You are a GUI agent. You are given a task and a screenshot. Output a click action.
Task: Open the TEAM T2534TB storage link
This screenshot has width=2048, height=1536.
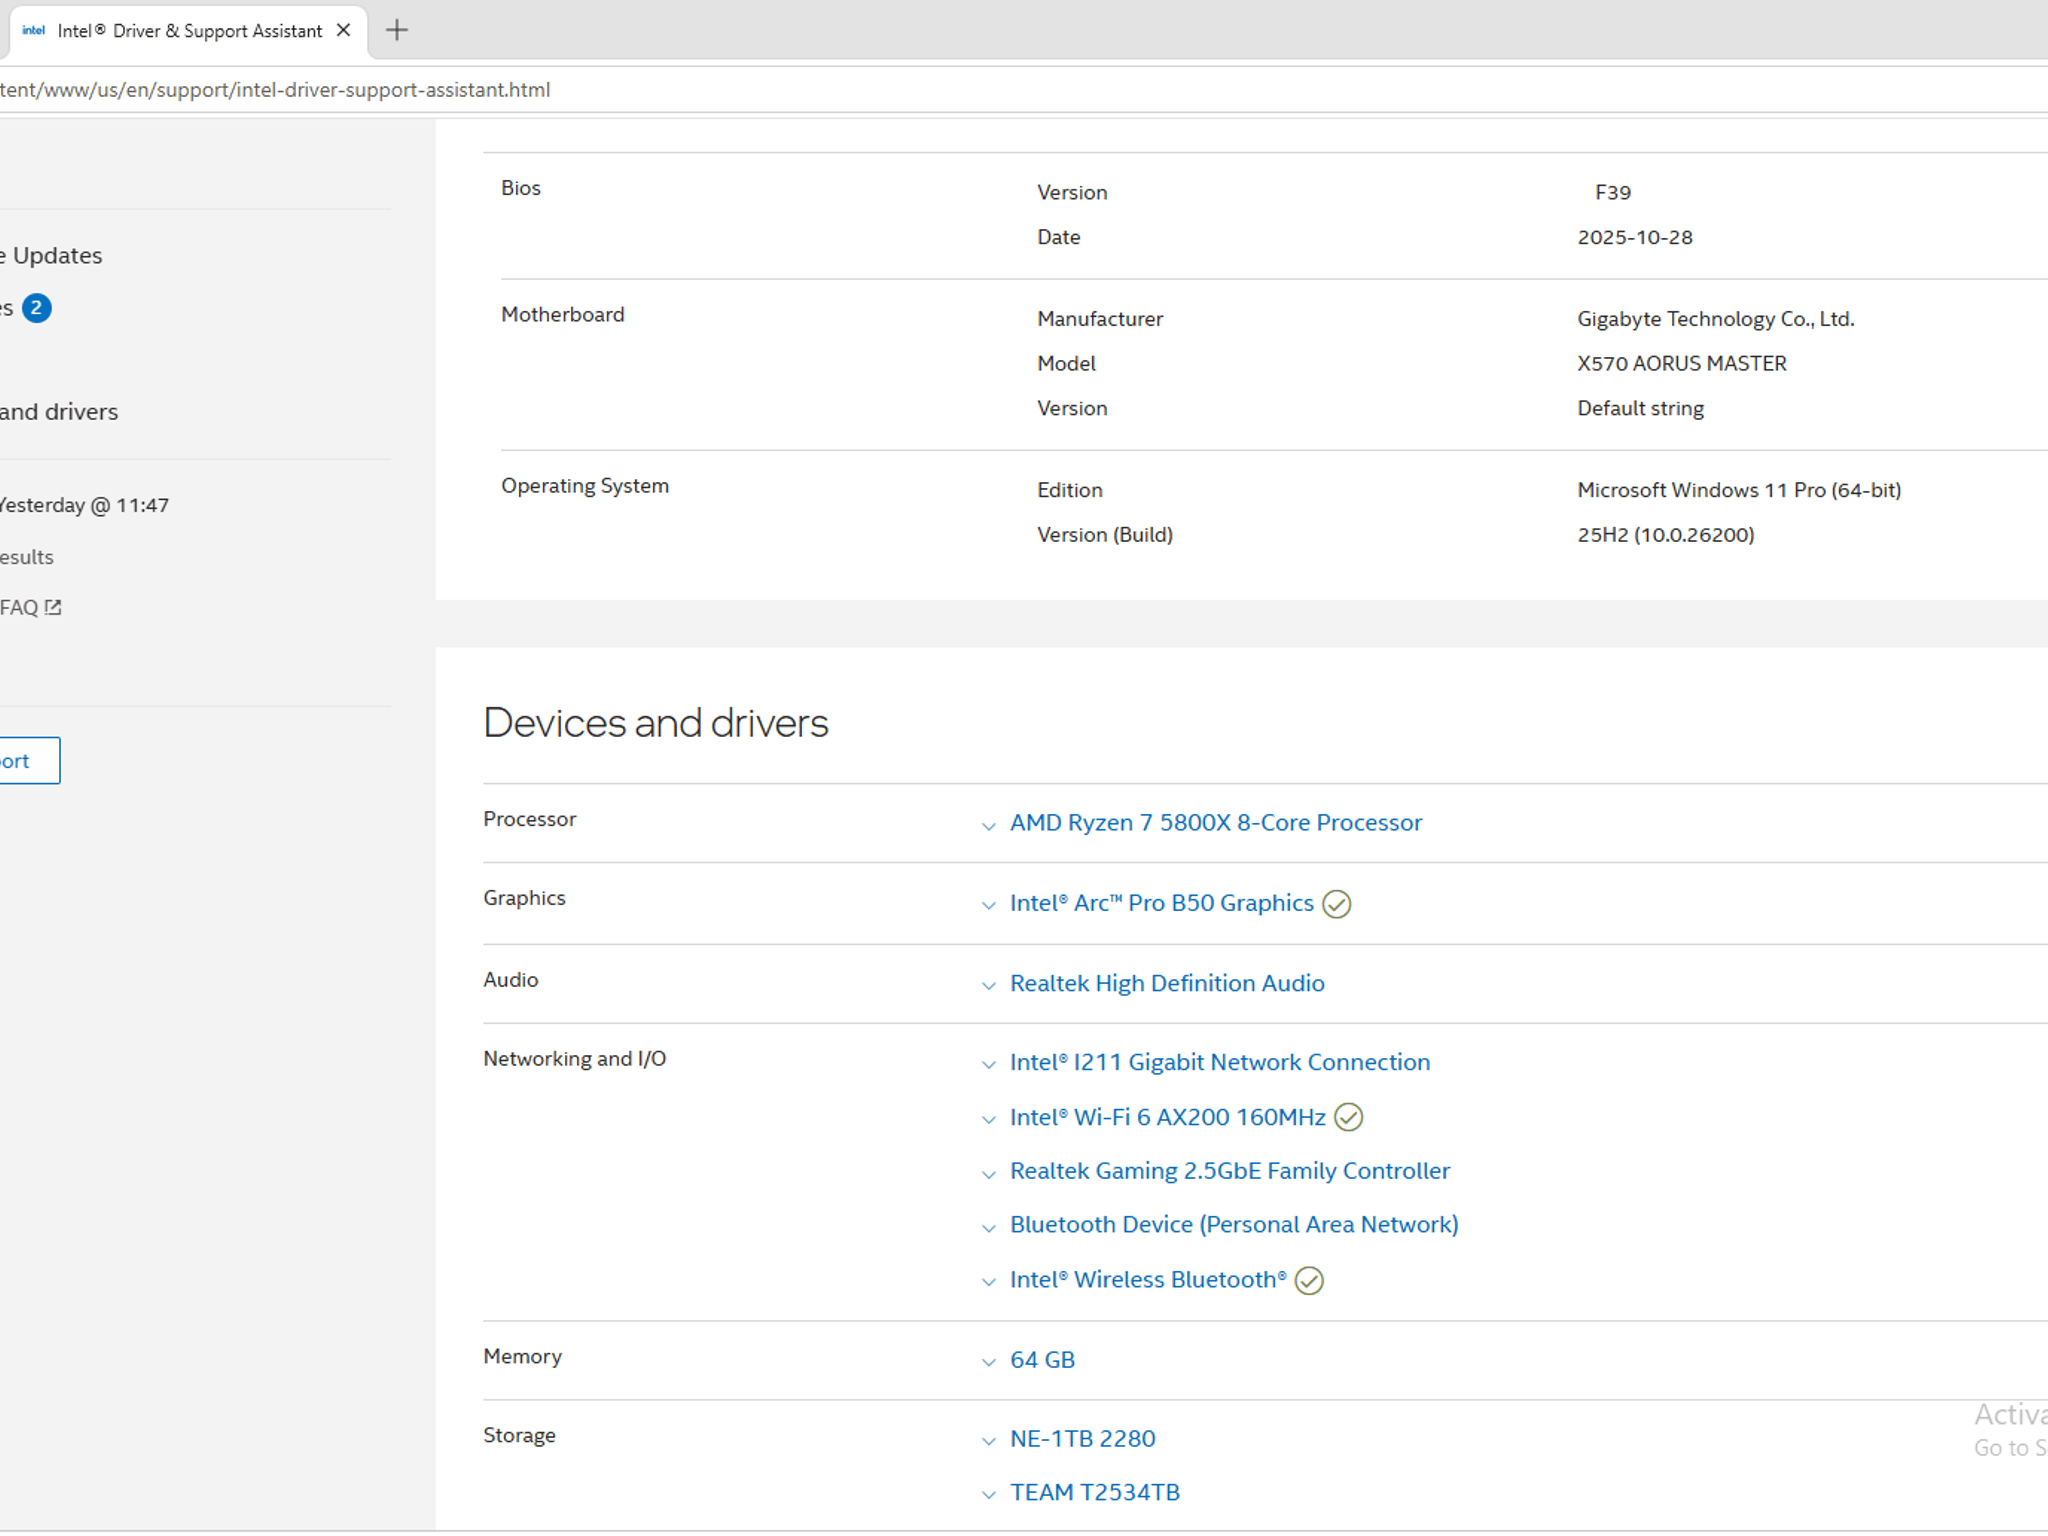pyautogui.click(x=1095, y=1493)
